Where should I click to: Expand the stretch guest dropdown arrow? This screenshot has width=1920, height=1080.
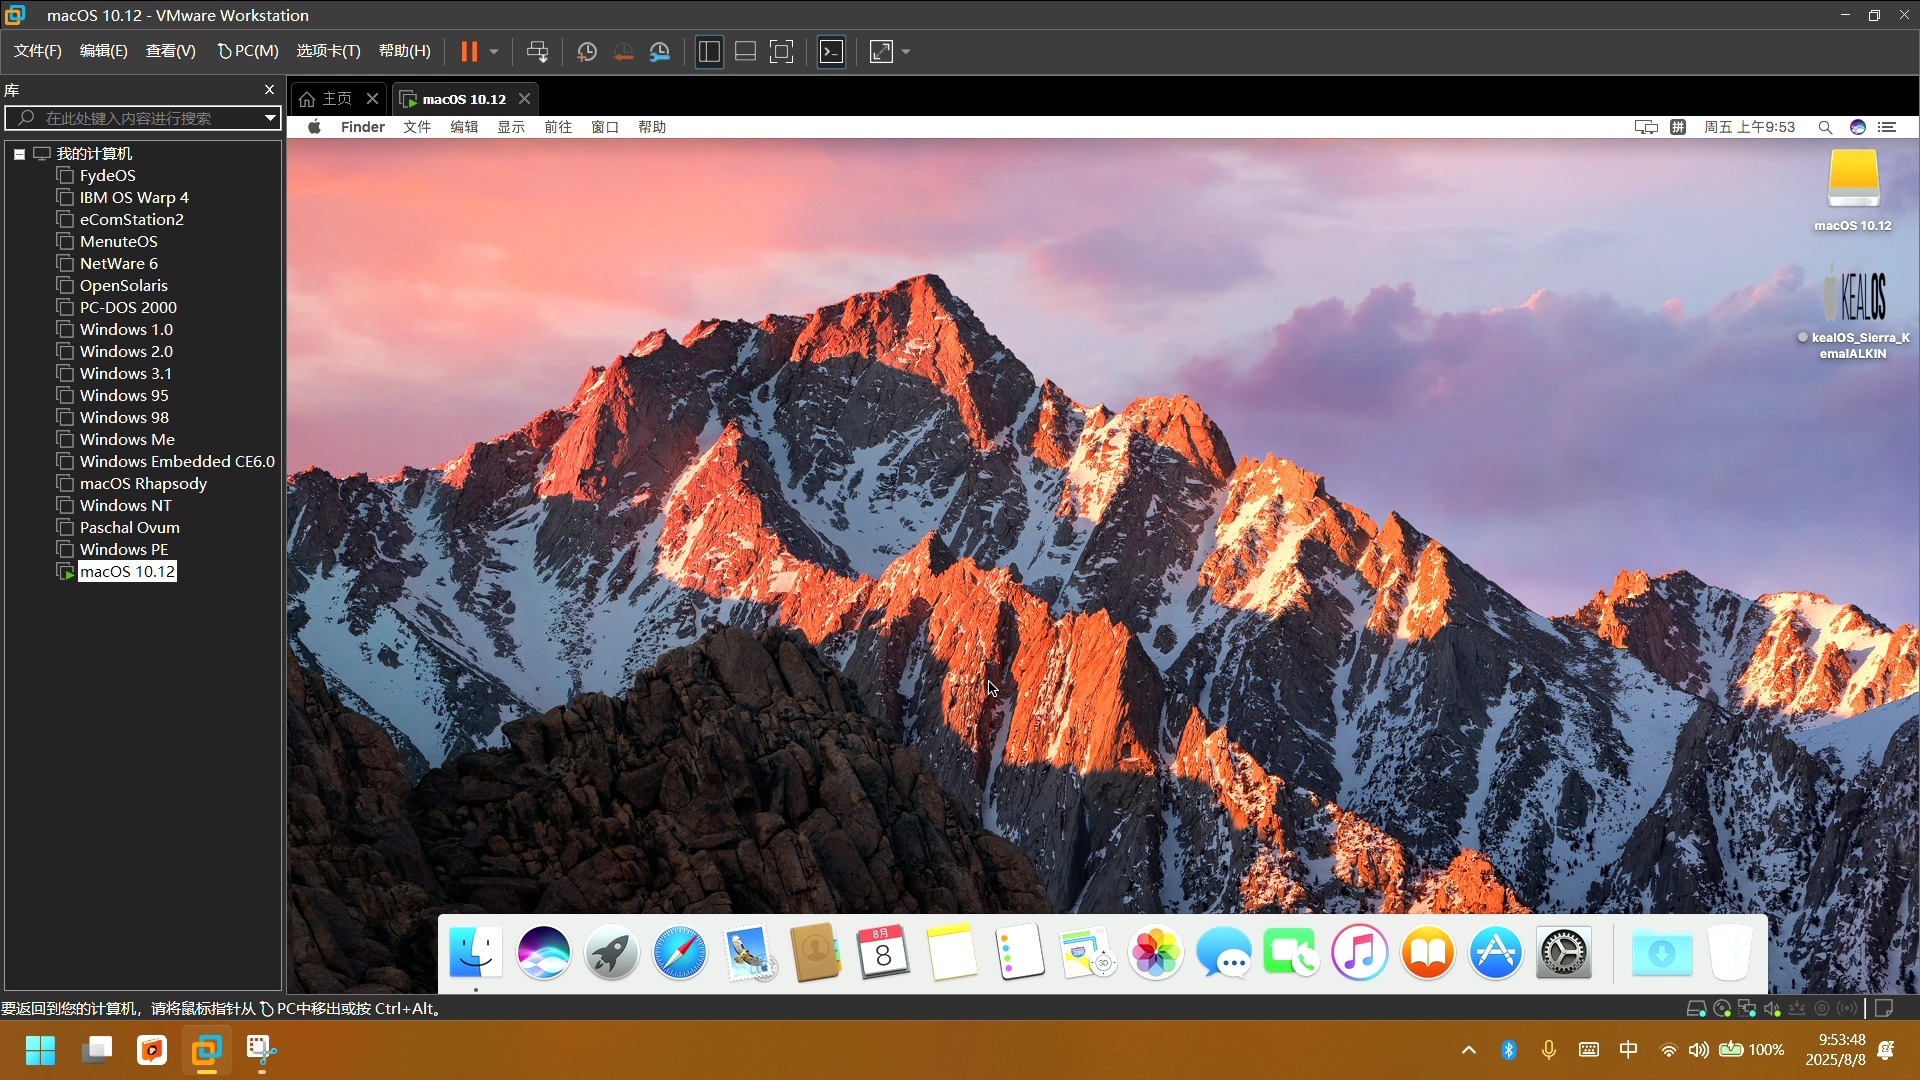coord(906,52)
